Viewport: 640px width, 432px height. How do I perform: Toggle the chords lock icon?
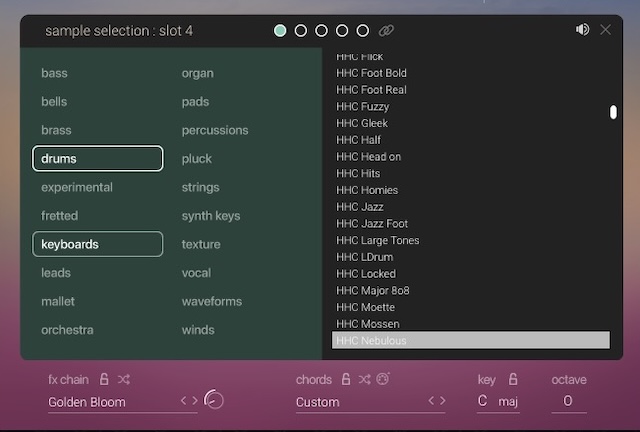[346, 380]
